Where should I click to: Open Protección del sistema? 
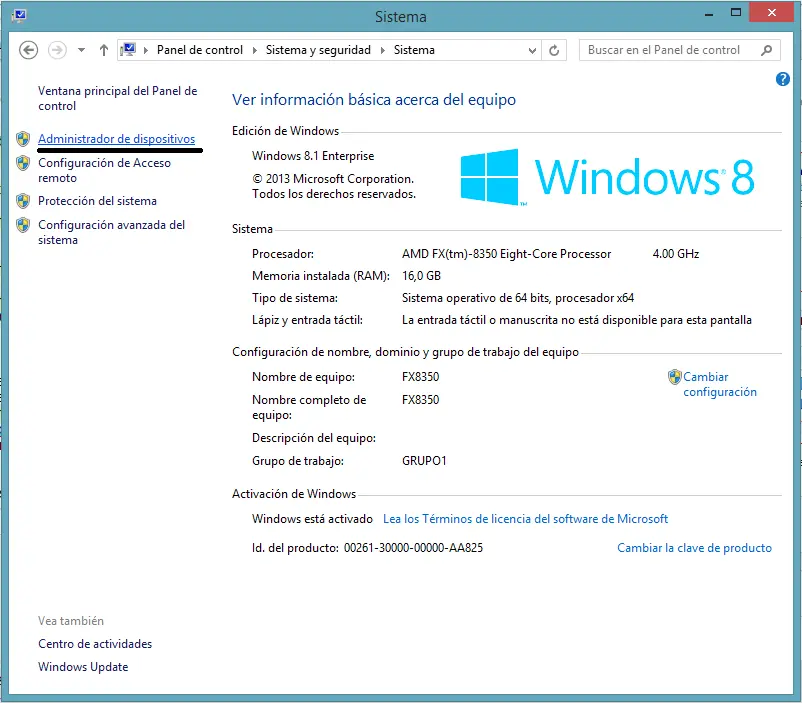coord(97,201)
